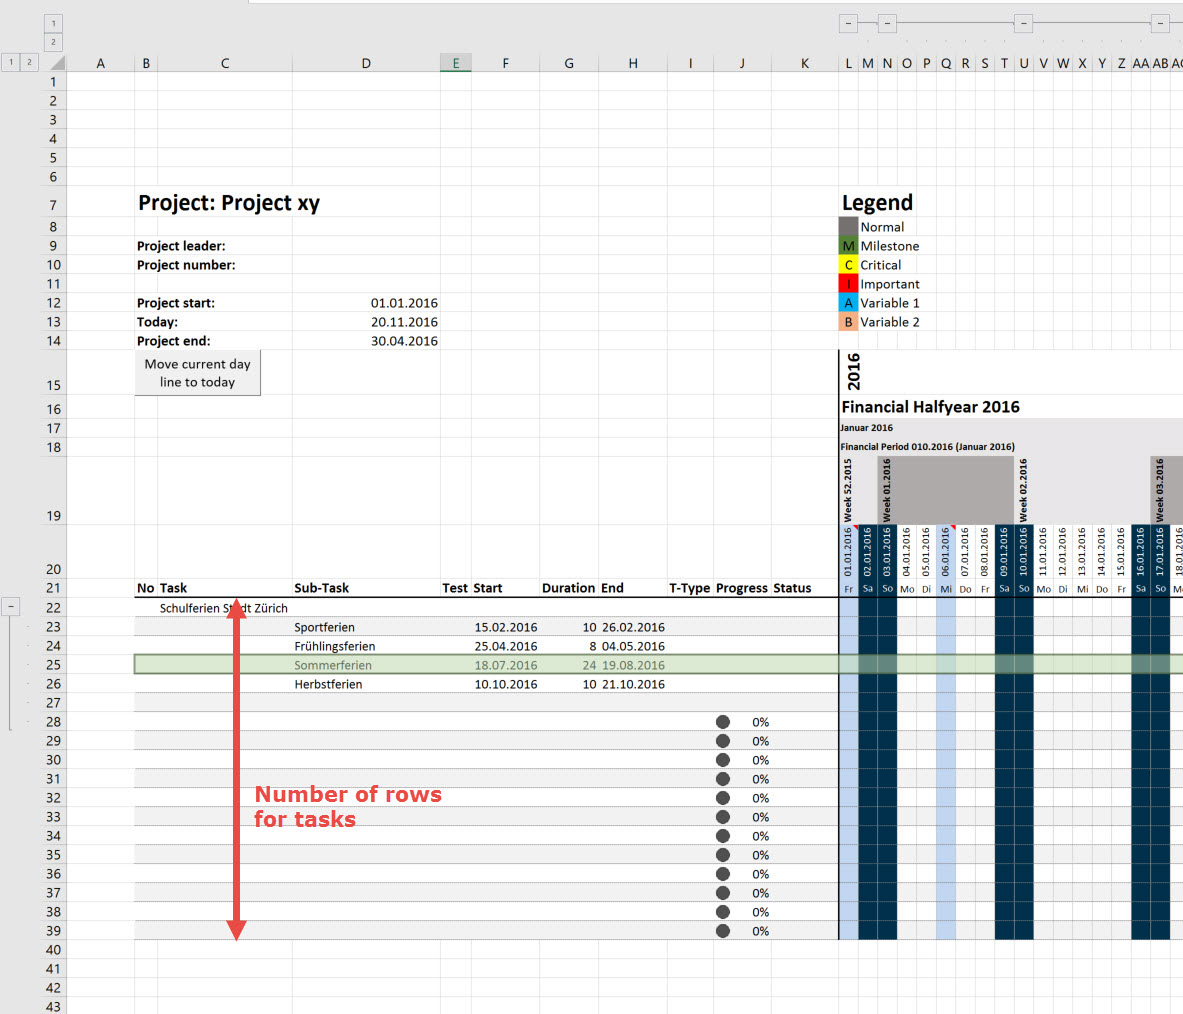The image size is (1183, 1014).
Task: Select the Herbstferien sub-task cell
Action: (367, 684)
